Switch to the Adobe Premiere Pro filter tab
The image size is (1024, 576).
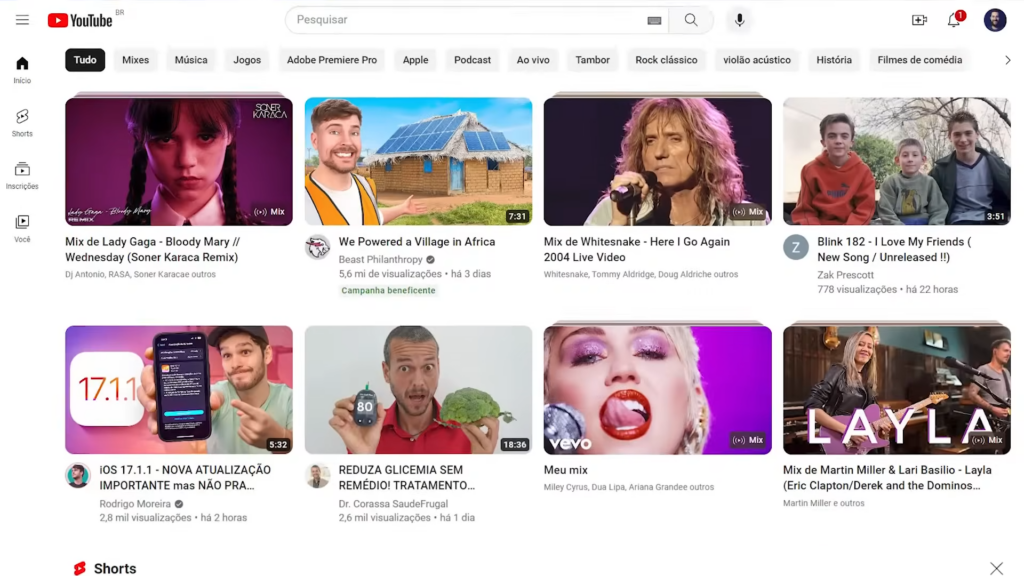click(332, 60)
